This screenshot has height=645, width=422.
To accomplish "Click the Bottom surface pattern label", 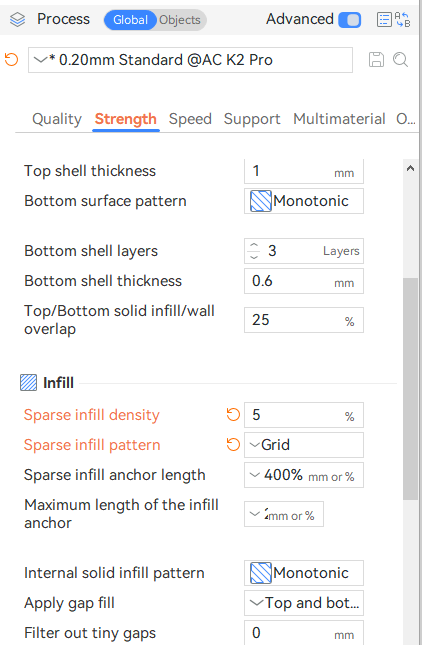I will [105, 201].
